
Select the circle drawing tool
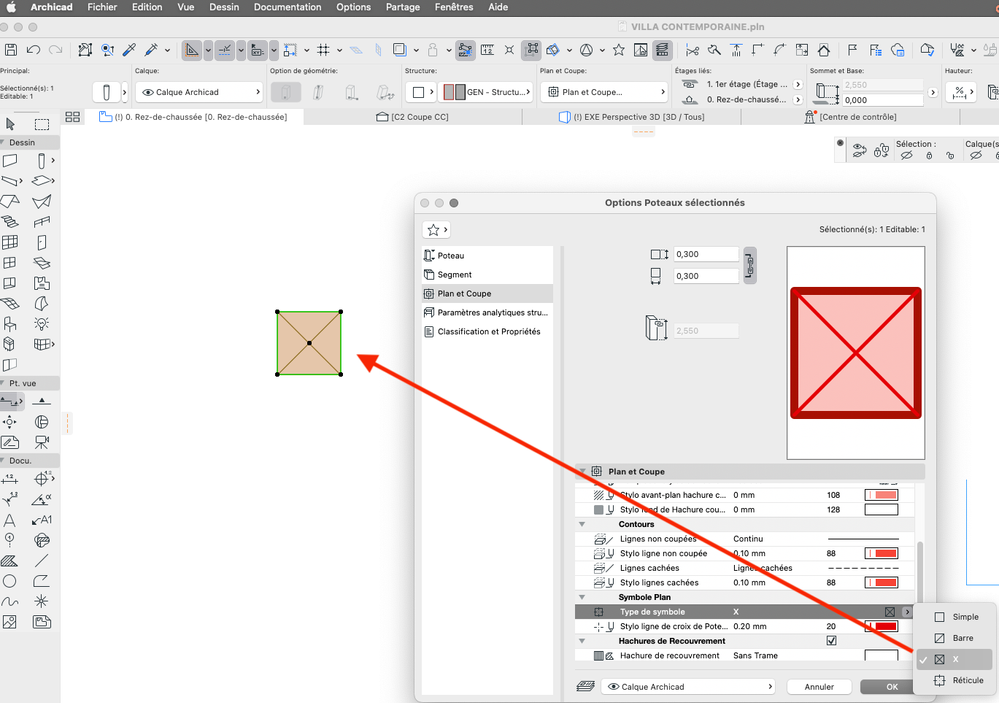coord(10,580)
